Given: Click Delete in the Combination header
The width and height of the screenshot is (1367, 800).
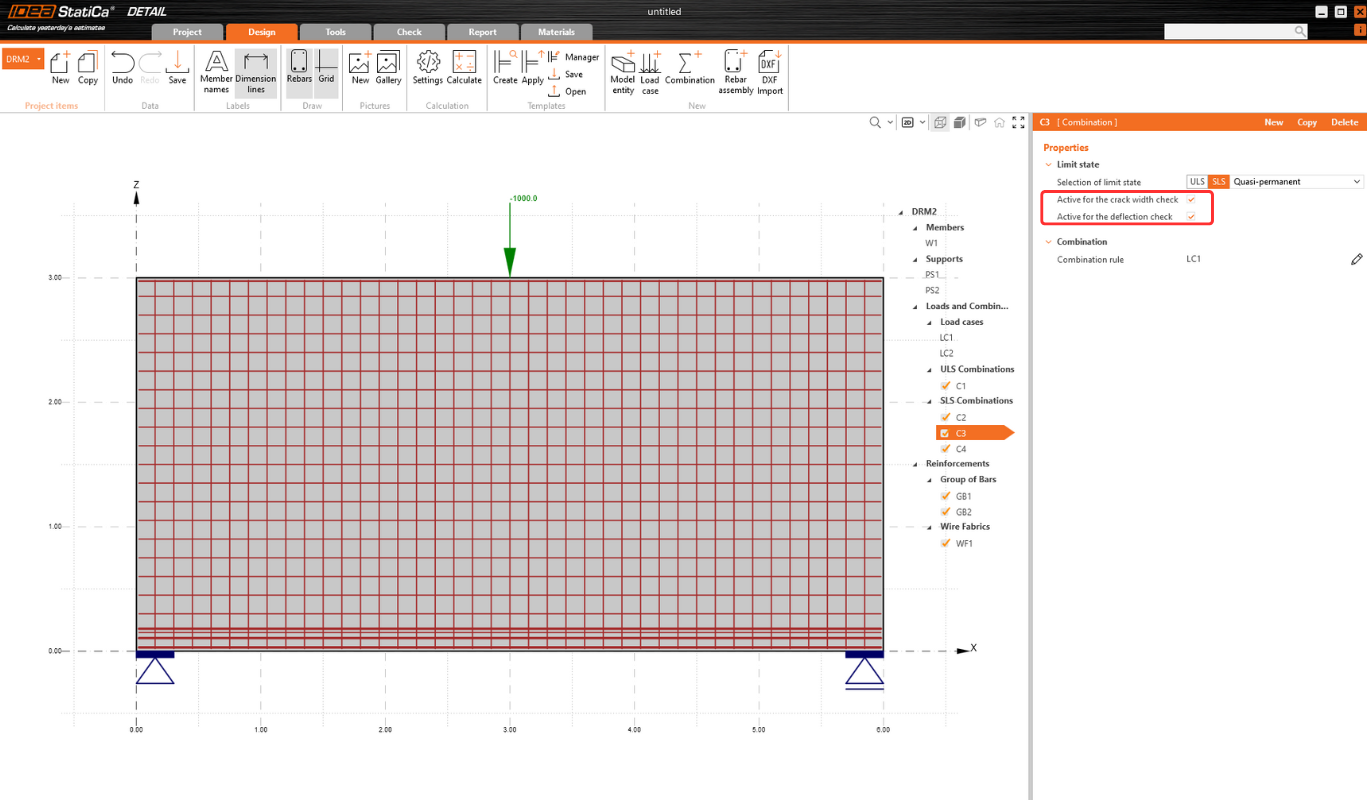Looking at the screenshot, I should [1344, 122].
